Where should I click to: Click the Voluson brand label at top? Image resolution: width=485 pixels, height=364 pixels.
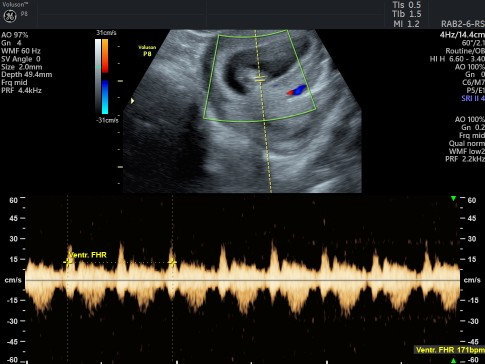point(14,4)
